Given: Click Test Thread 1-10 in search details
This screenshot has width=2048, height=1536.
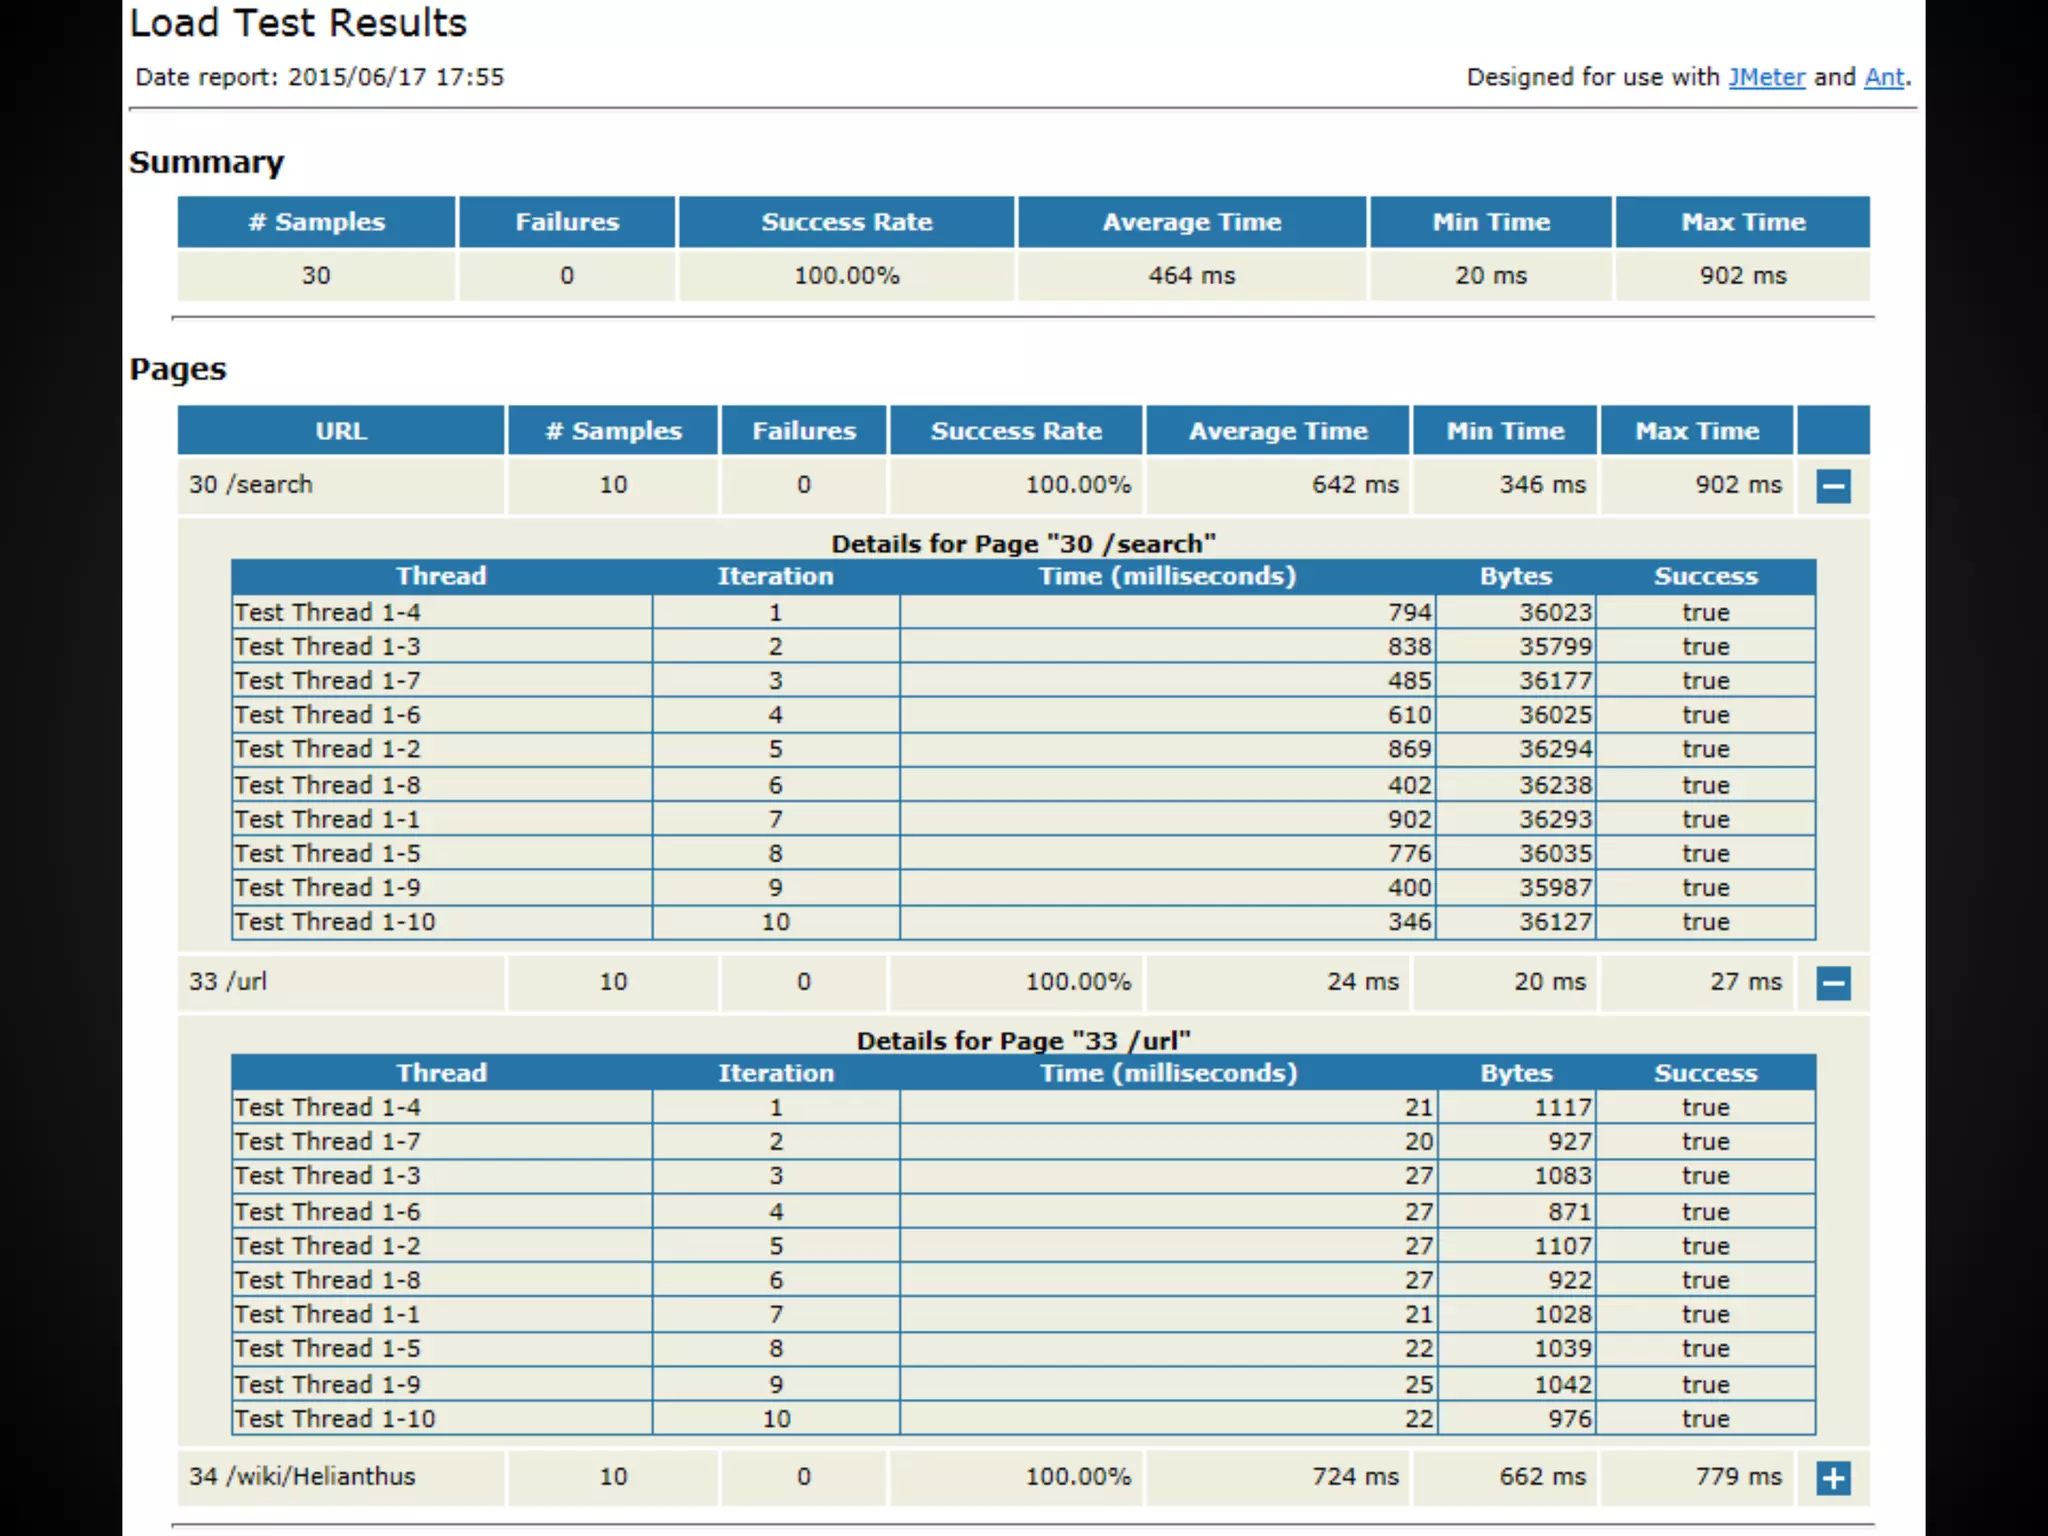Looking at the screenshot, I should coord(335,922).
